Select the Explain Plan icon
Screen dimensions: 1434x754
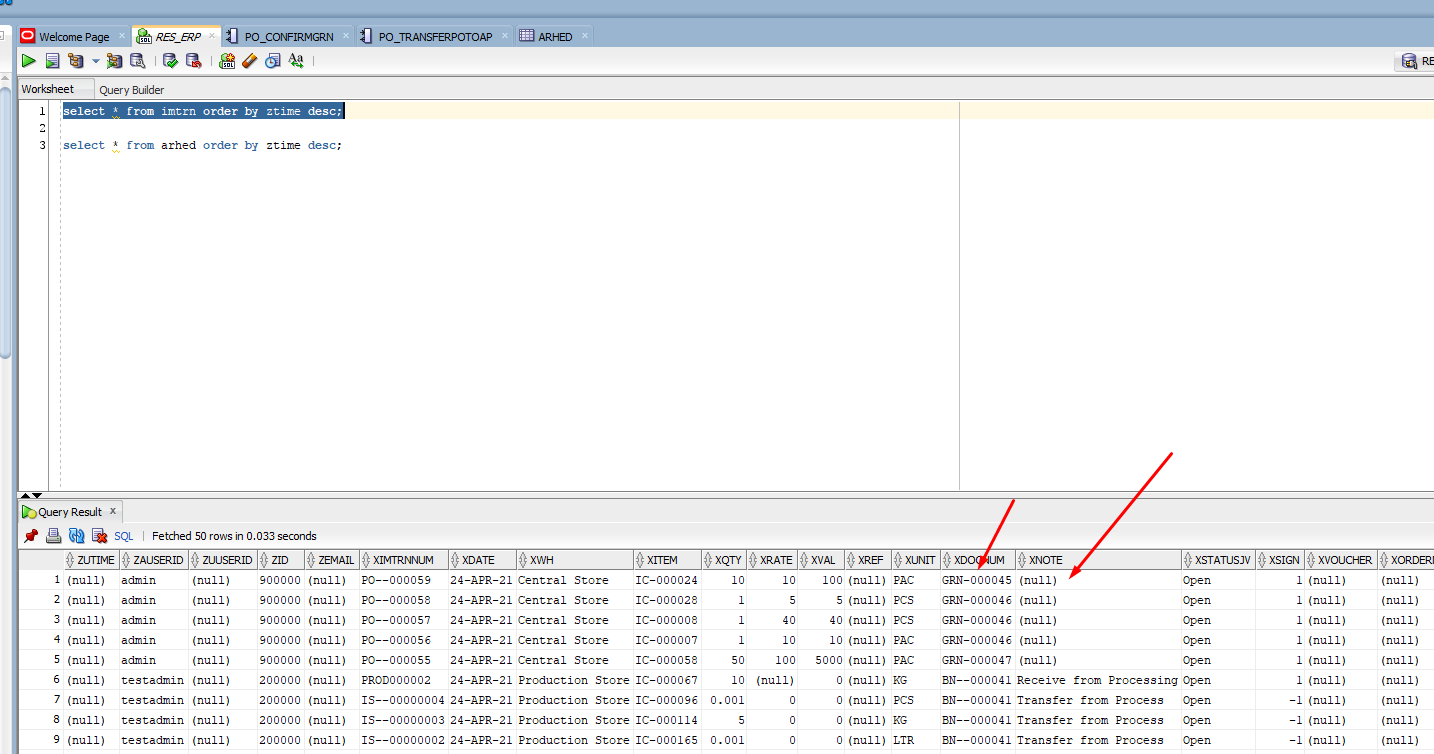click(x=74, y=60)
